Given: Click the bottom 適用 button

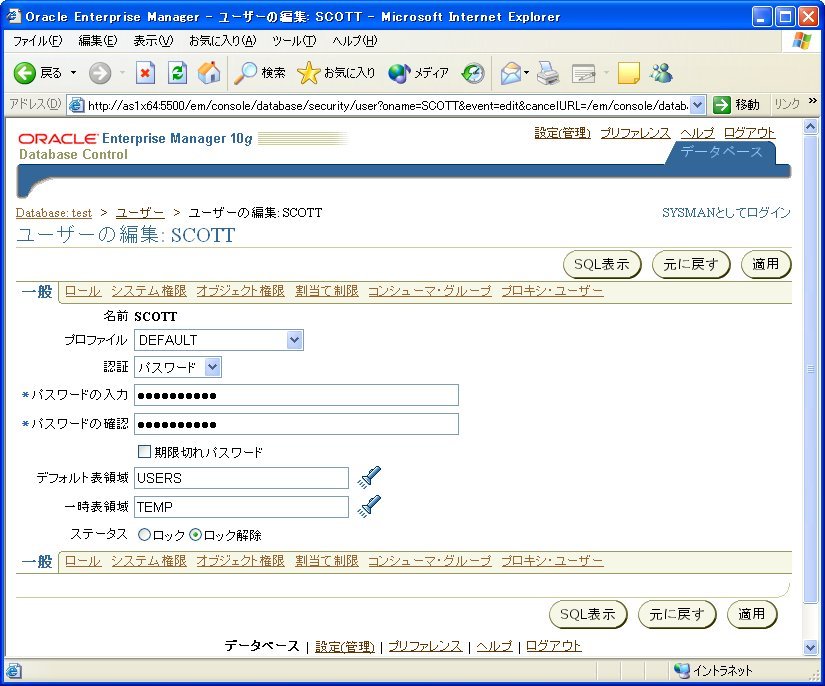Looking at the screenshot, I should click(x=751, y=614).
